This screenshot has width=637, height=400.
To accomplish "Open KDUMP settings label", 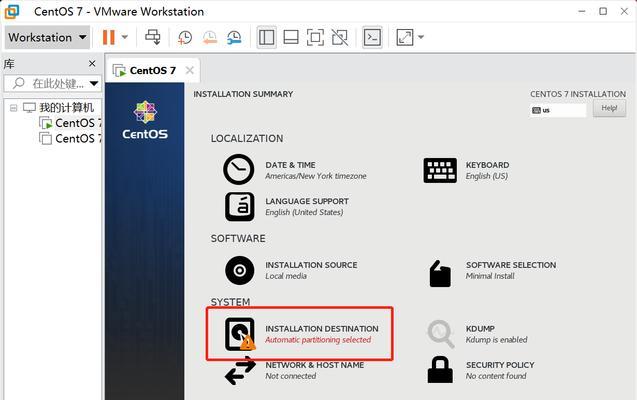I will tap(480, 329).
